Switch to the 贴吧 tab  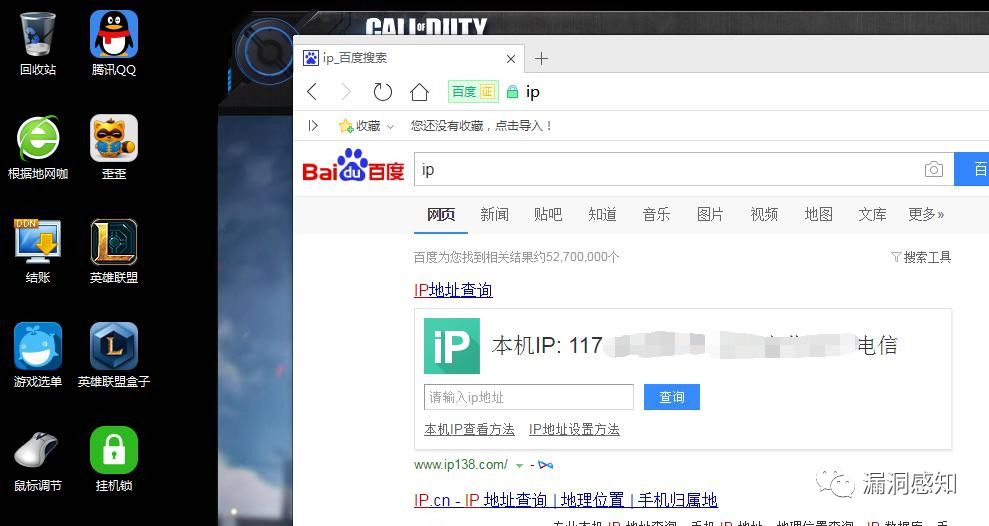click(548, 214)
